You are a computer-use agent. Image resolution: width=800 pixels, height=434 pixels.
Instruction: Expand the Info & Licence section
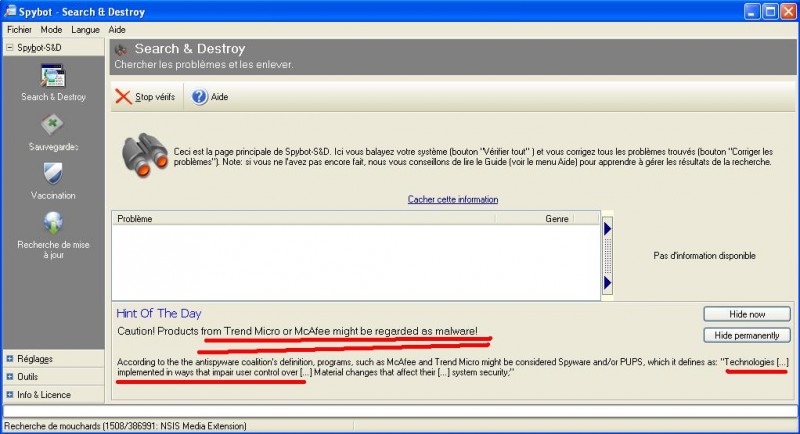[9, 394]
